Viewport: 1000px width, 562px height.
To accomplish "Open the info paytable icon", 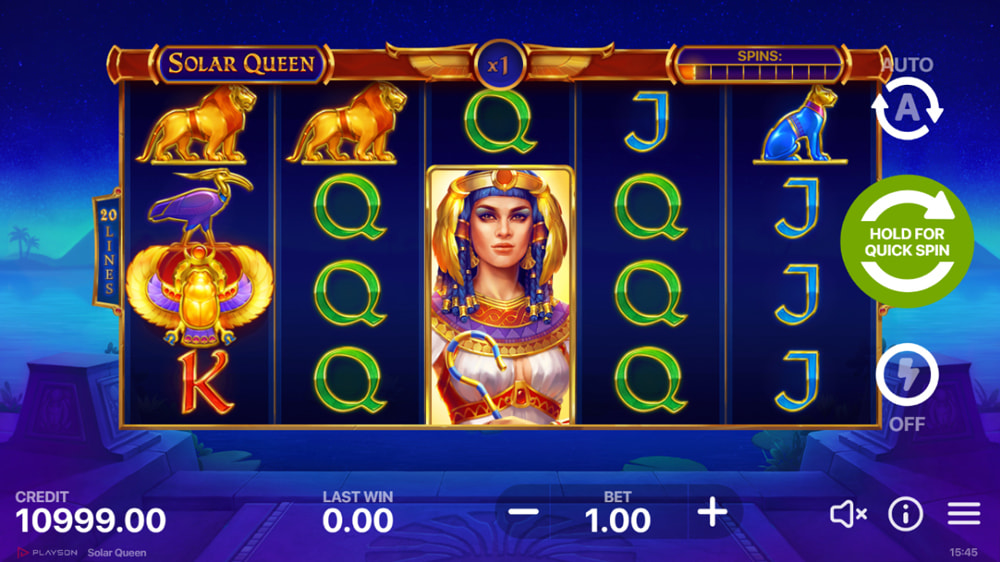I will [x=906, y=514].
